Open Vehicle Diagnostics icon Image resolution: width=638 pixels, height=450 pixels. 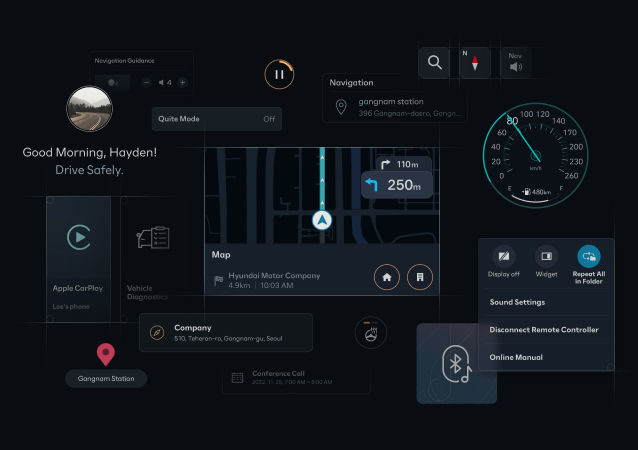[153, 238]
